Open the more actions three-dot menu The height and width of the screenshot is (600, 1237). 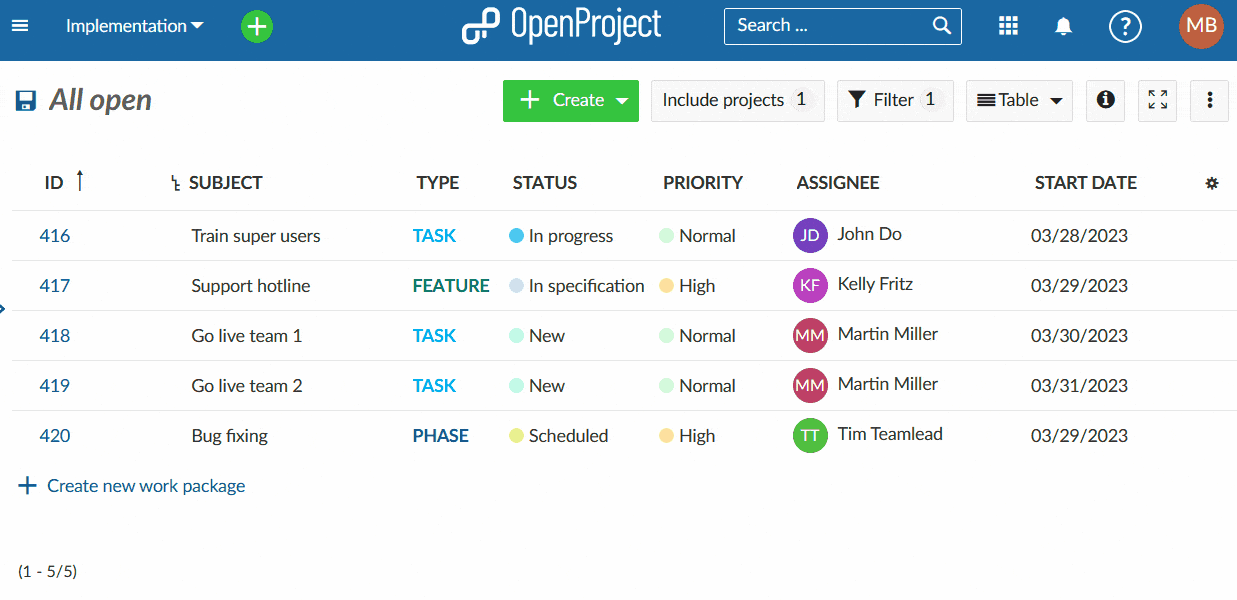point(1209,100)
